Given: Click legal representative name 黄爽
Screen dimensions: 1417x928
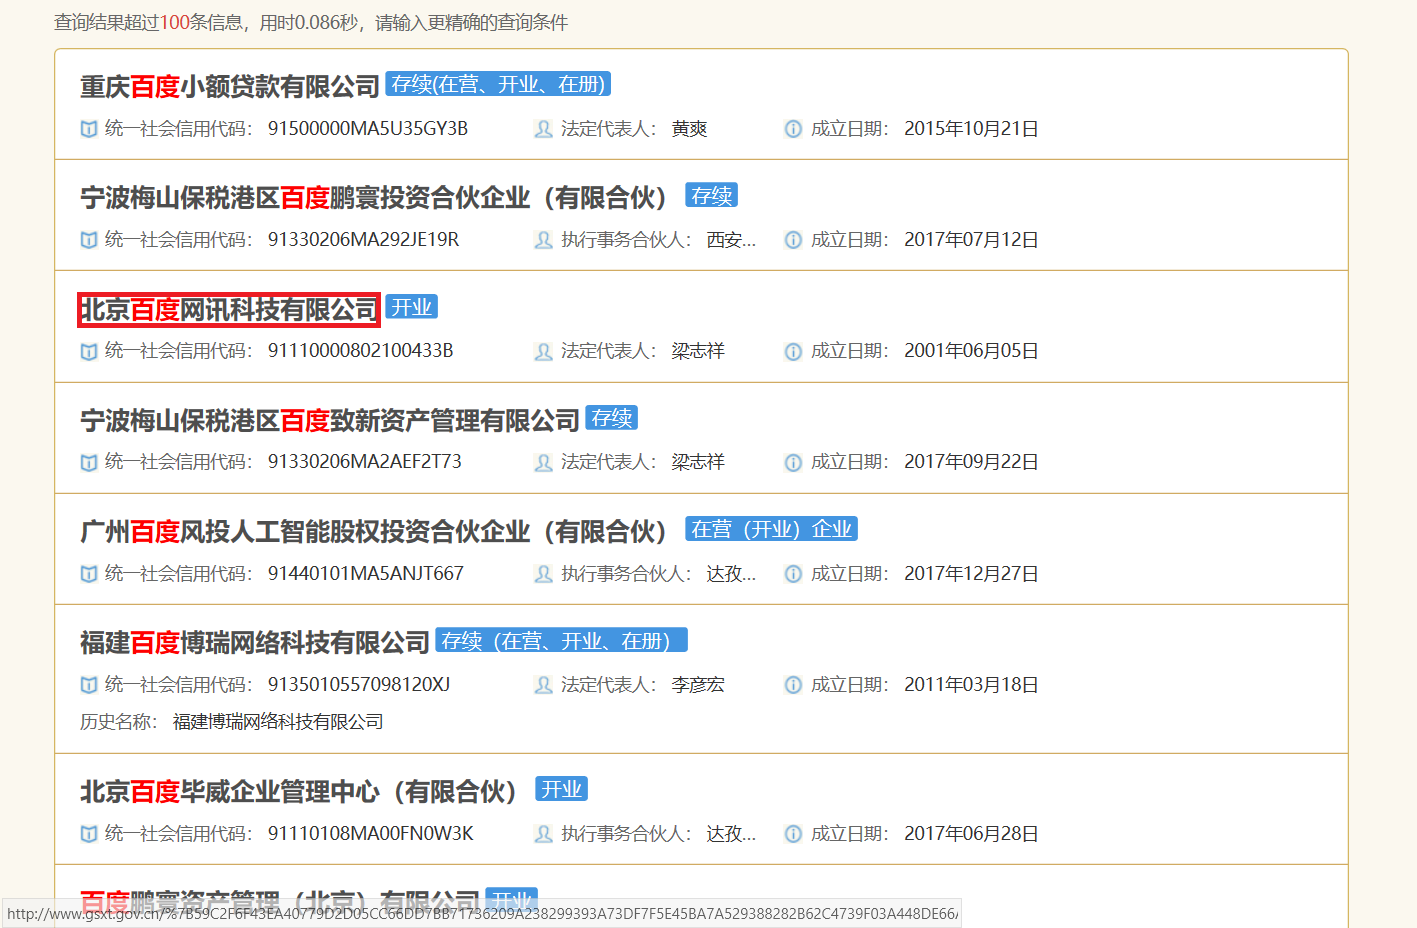Looking at the screenshot, I should [689, 129].
